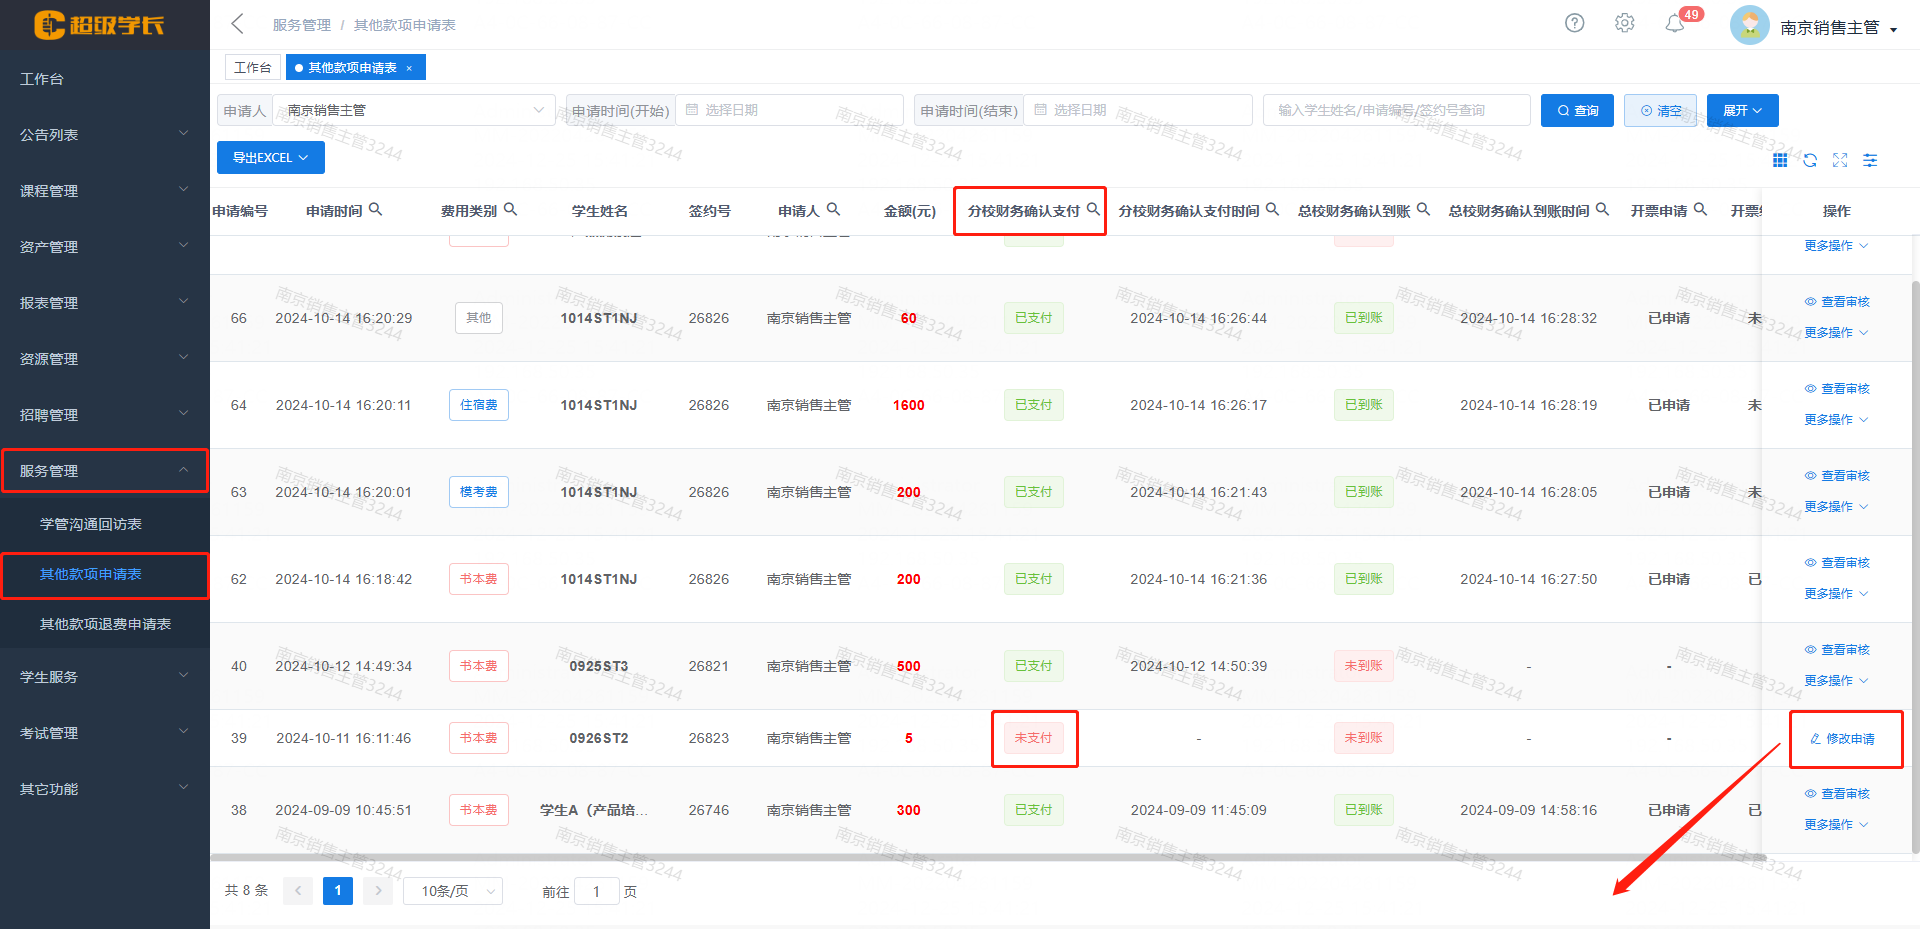Open the column settings sliders icon
The height and width of the screenshot is (929, 1920).
coord(1870,160)
